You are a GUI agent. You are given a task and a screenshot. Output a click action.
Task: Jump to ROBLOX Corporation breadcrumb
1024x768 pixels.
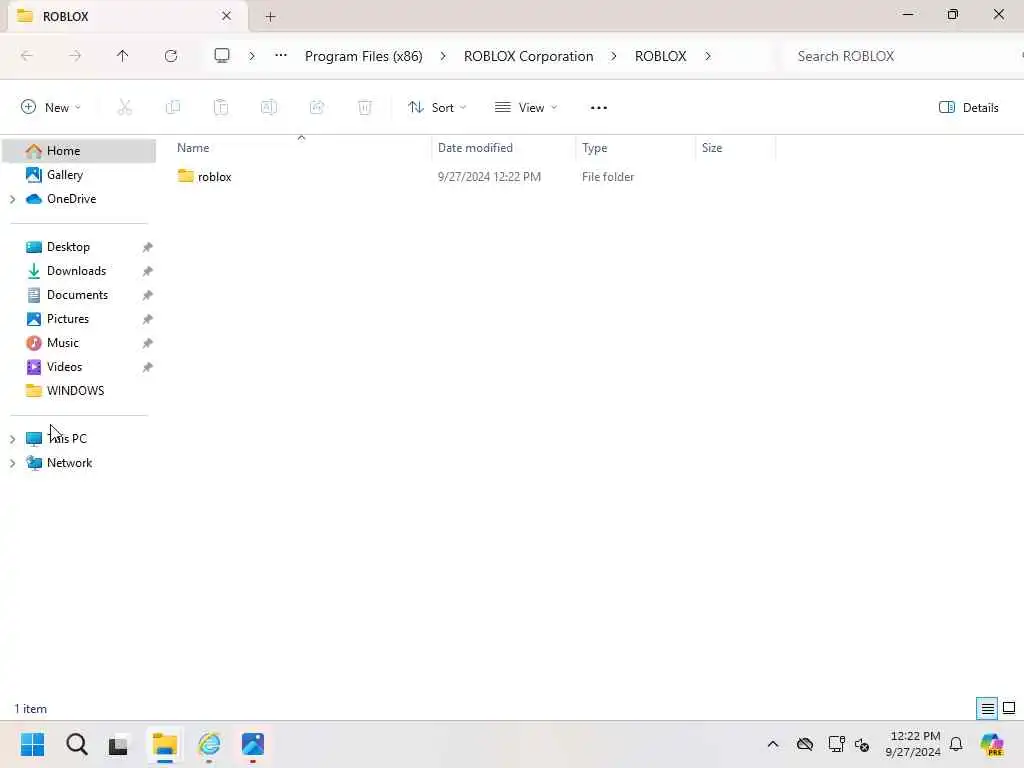(528, 56)
